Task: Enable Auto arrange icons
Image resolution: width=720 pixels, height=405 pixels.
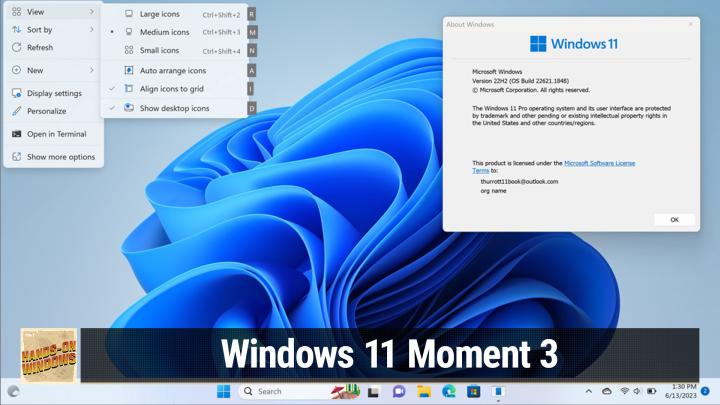Action: [x=174, y=71]
